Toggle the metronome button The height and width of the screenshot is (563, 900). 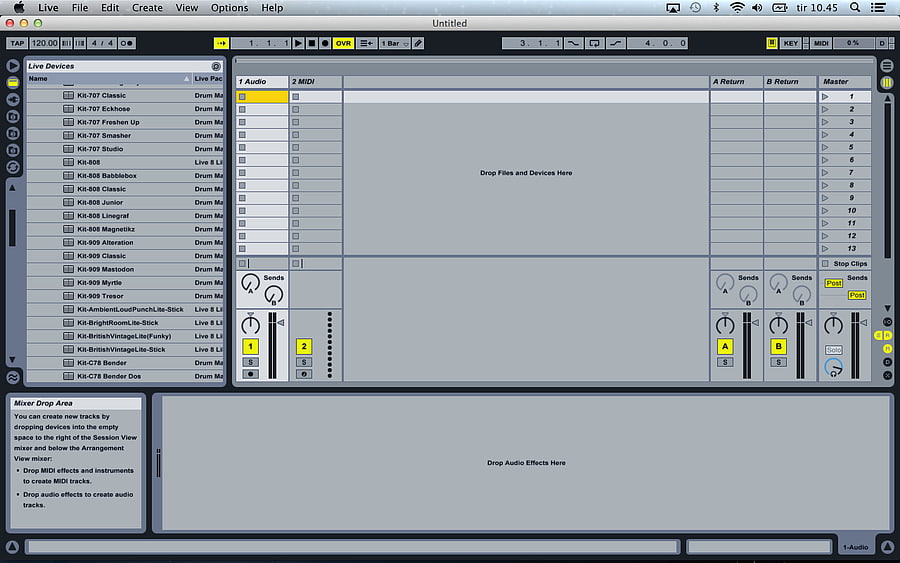tap(127, 43)
